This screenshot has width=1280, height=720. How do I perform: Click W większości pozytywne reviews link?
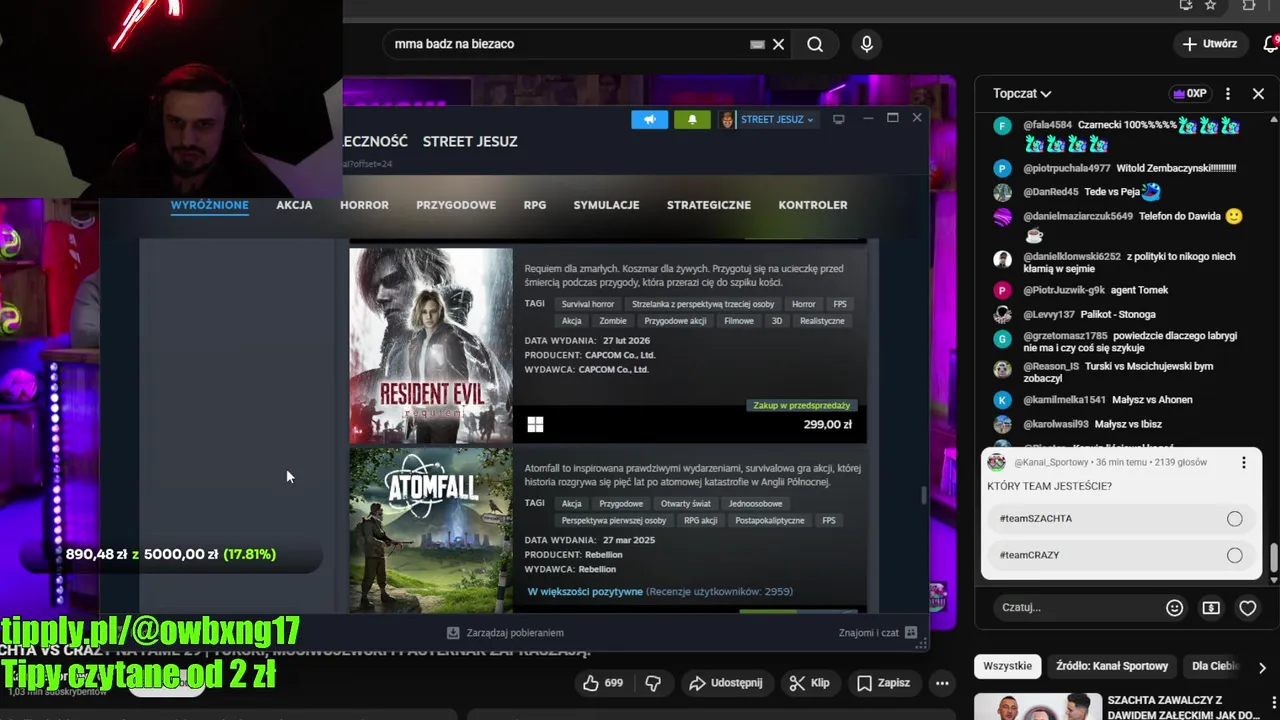(x=585, y=592)
